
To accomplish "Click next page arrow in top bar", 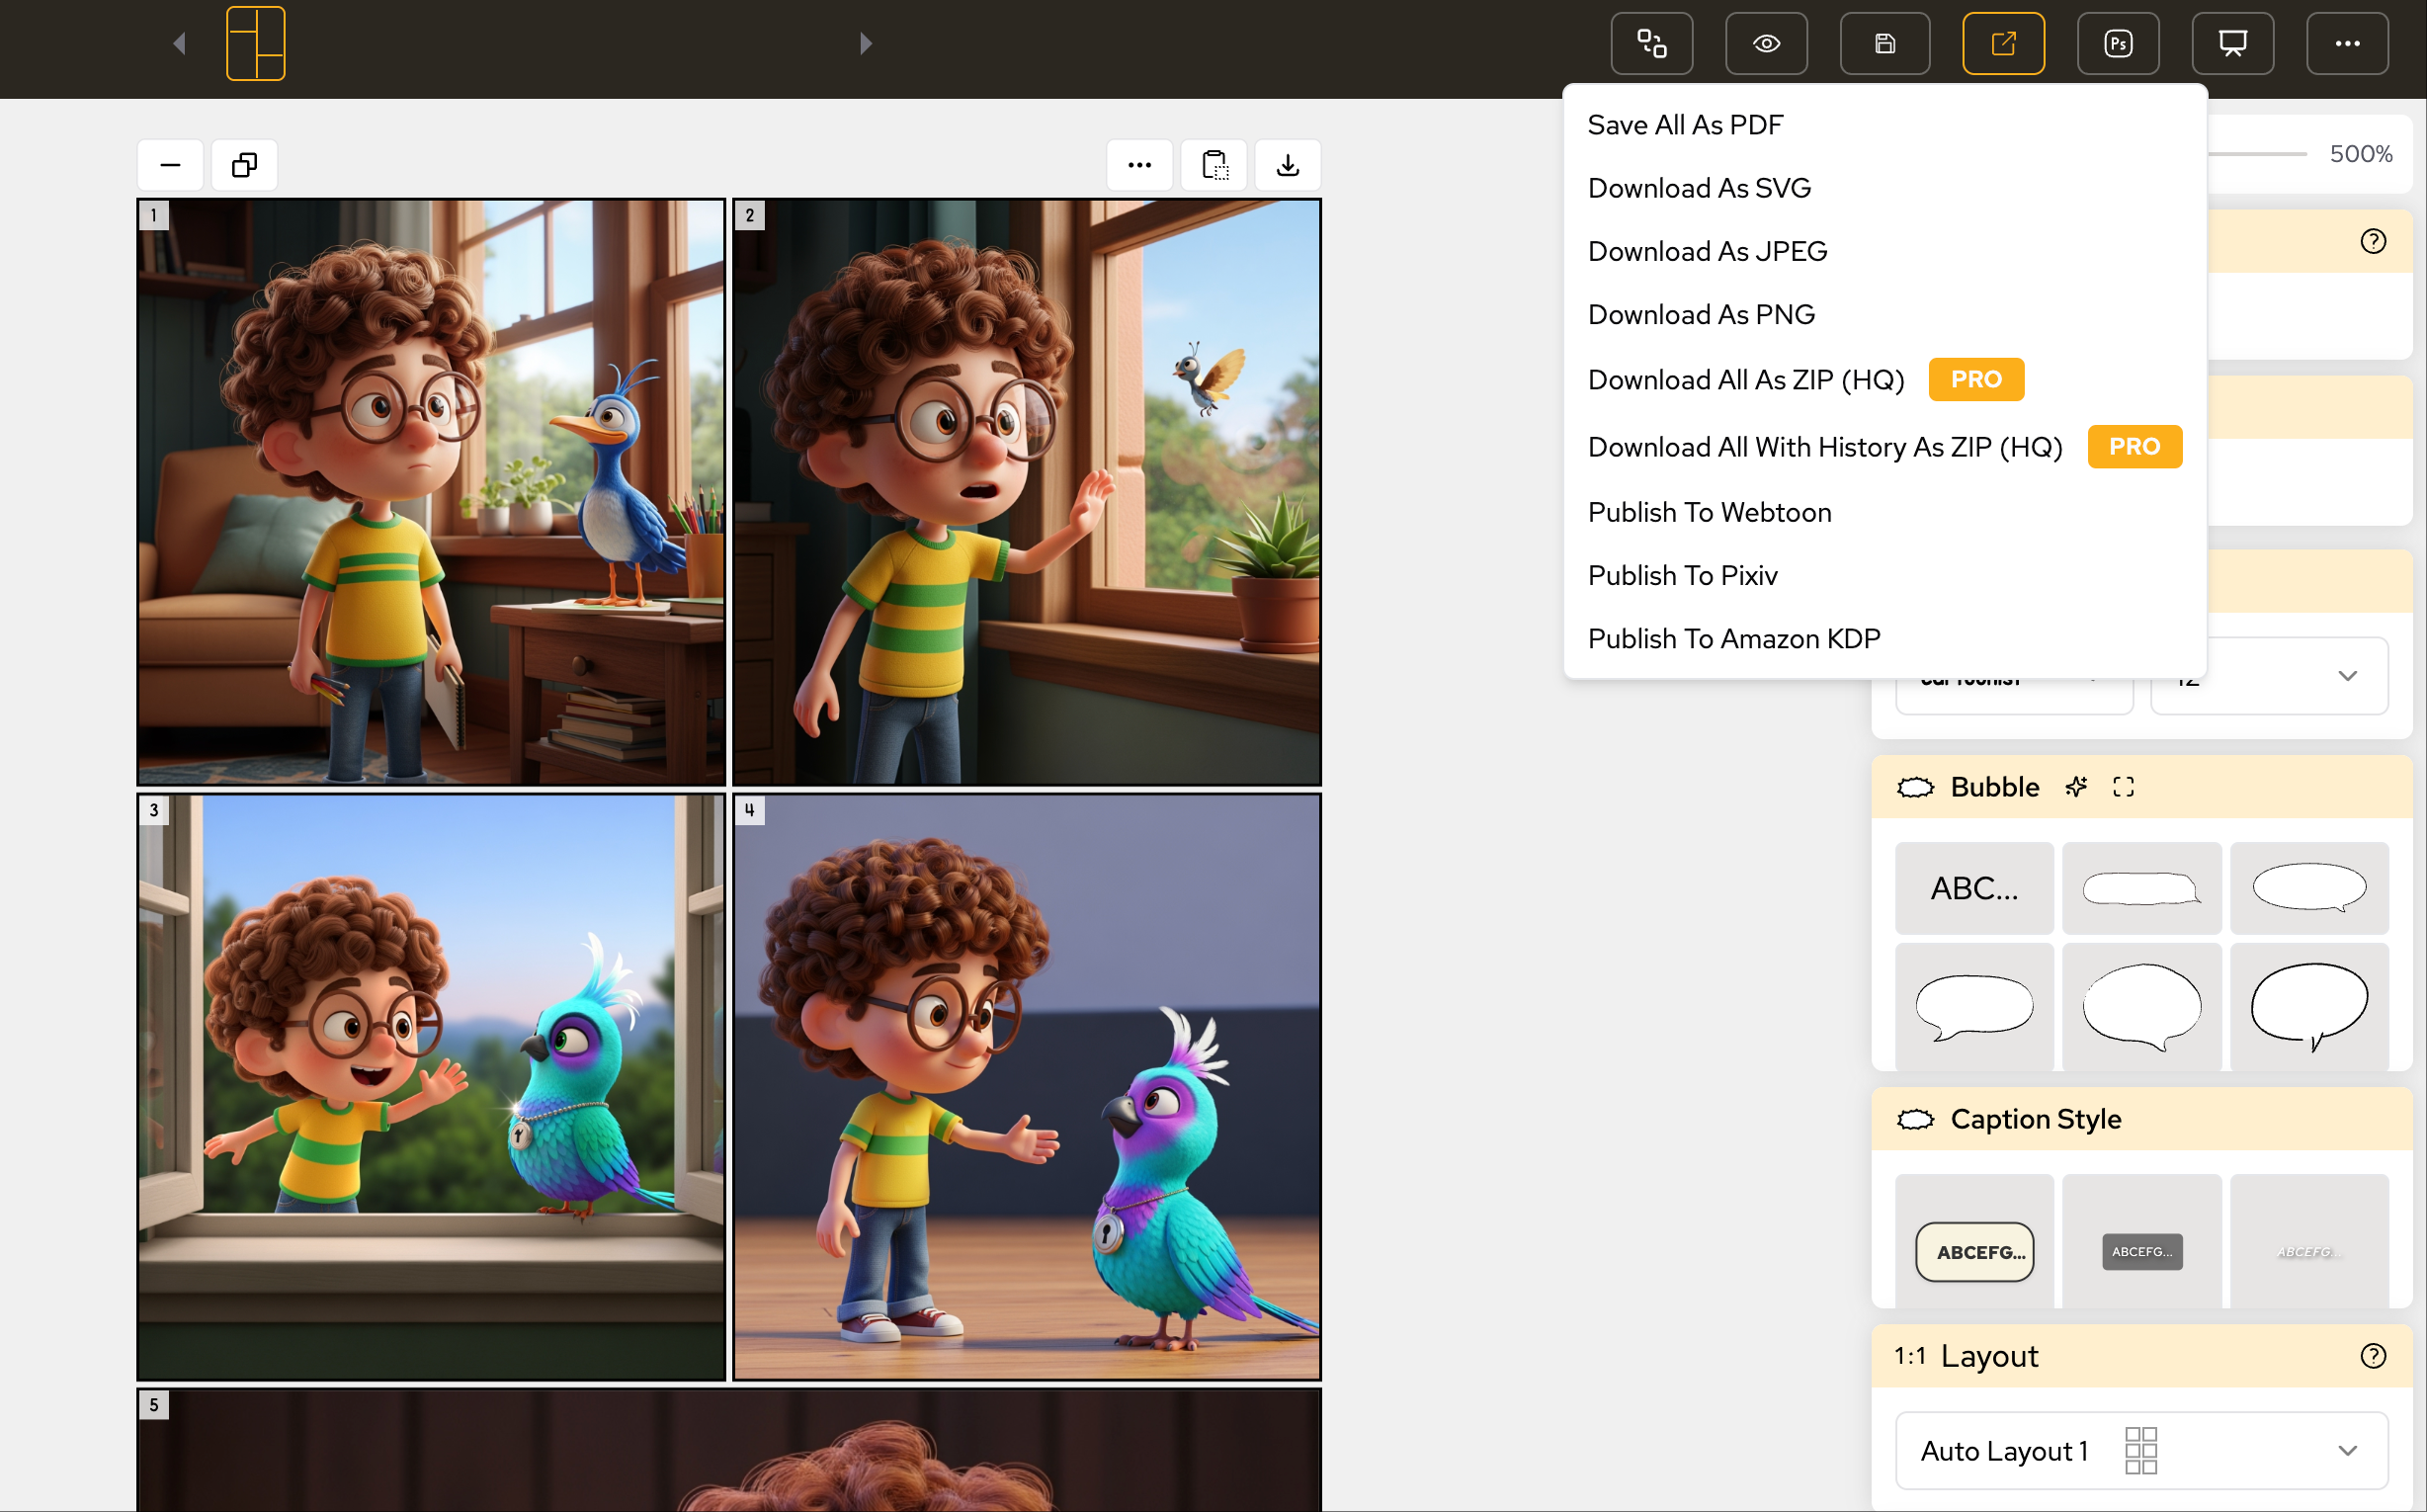I will click(x=866, y=43).
